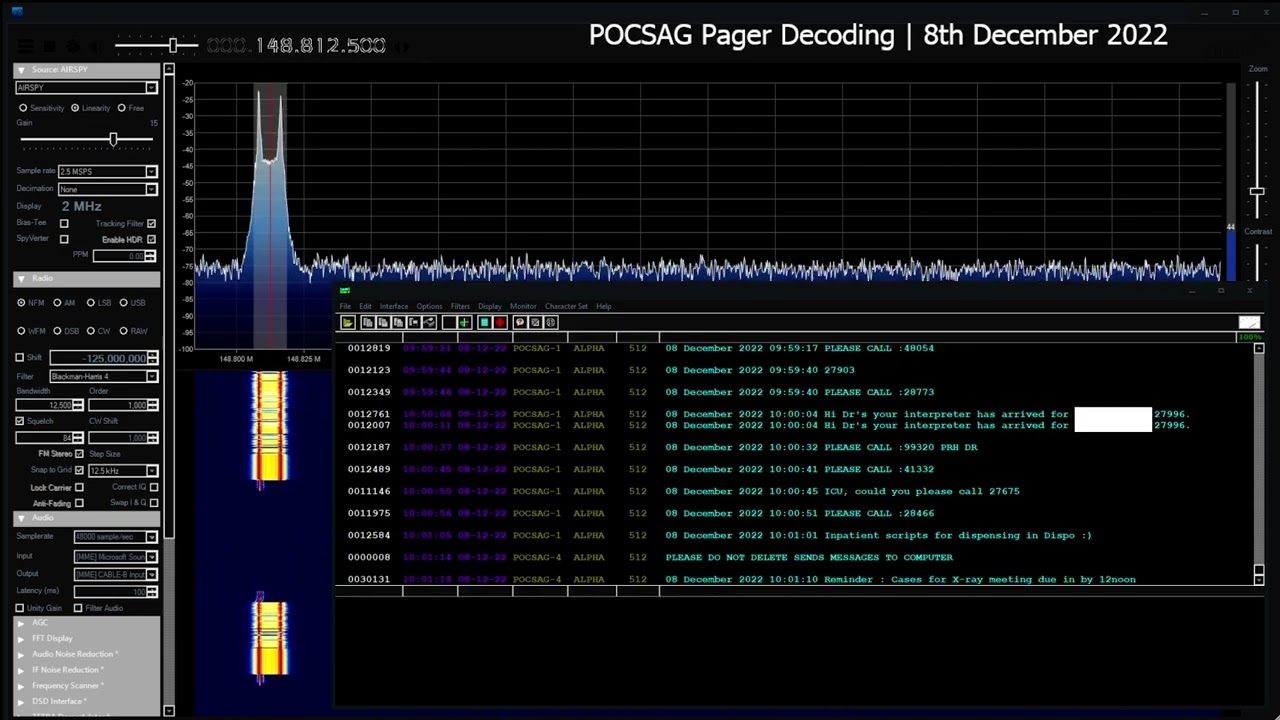Image resolution: width=1280 pixels, height=720 pixels.
Task: Click the eraser icon in PDW toolbar
Action: click(x=429, y=322)
